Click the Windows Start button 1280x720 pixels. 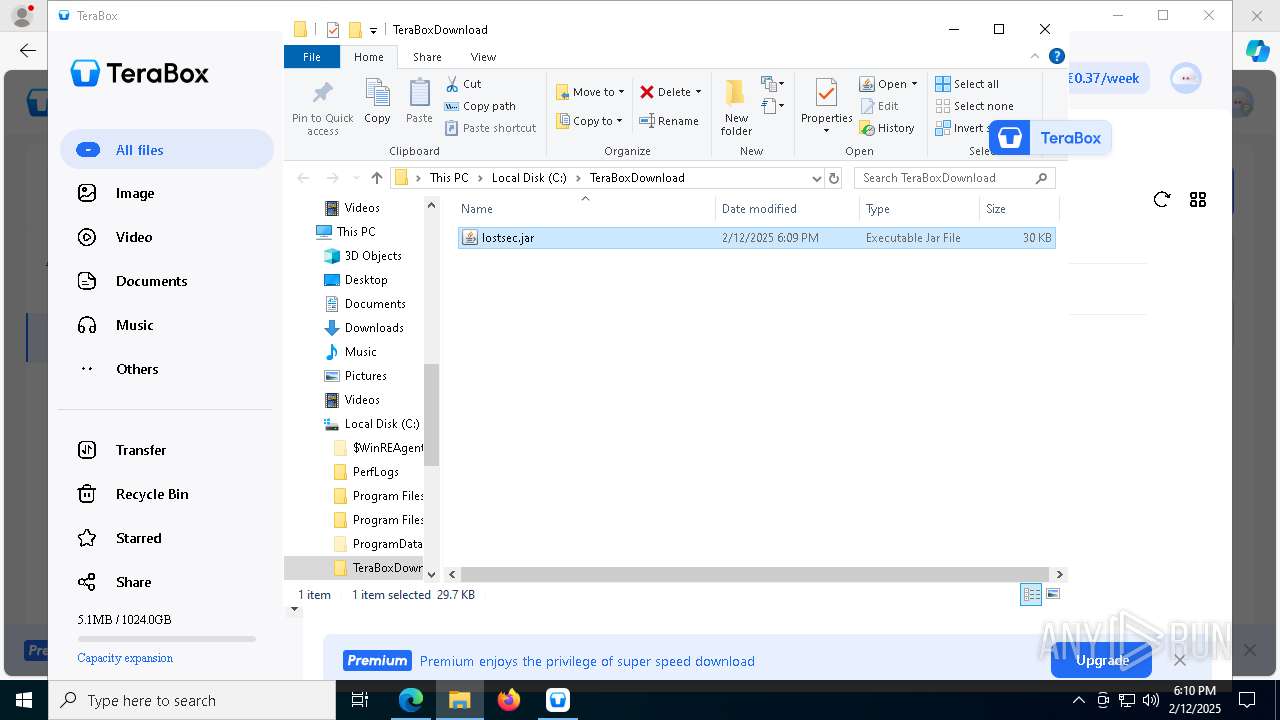[24, 700]
